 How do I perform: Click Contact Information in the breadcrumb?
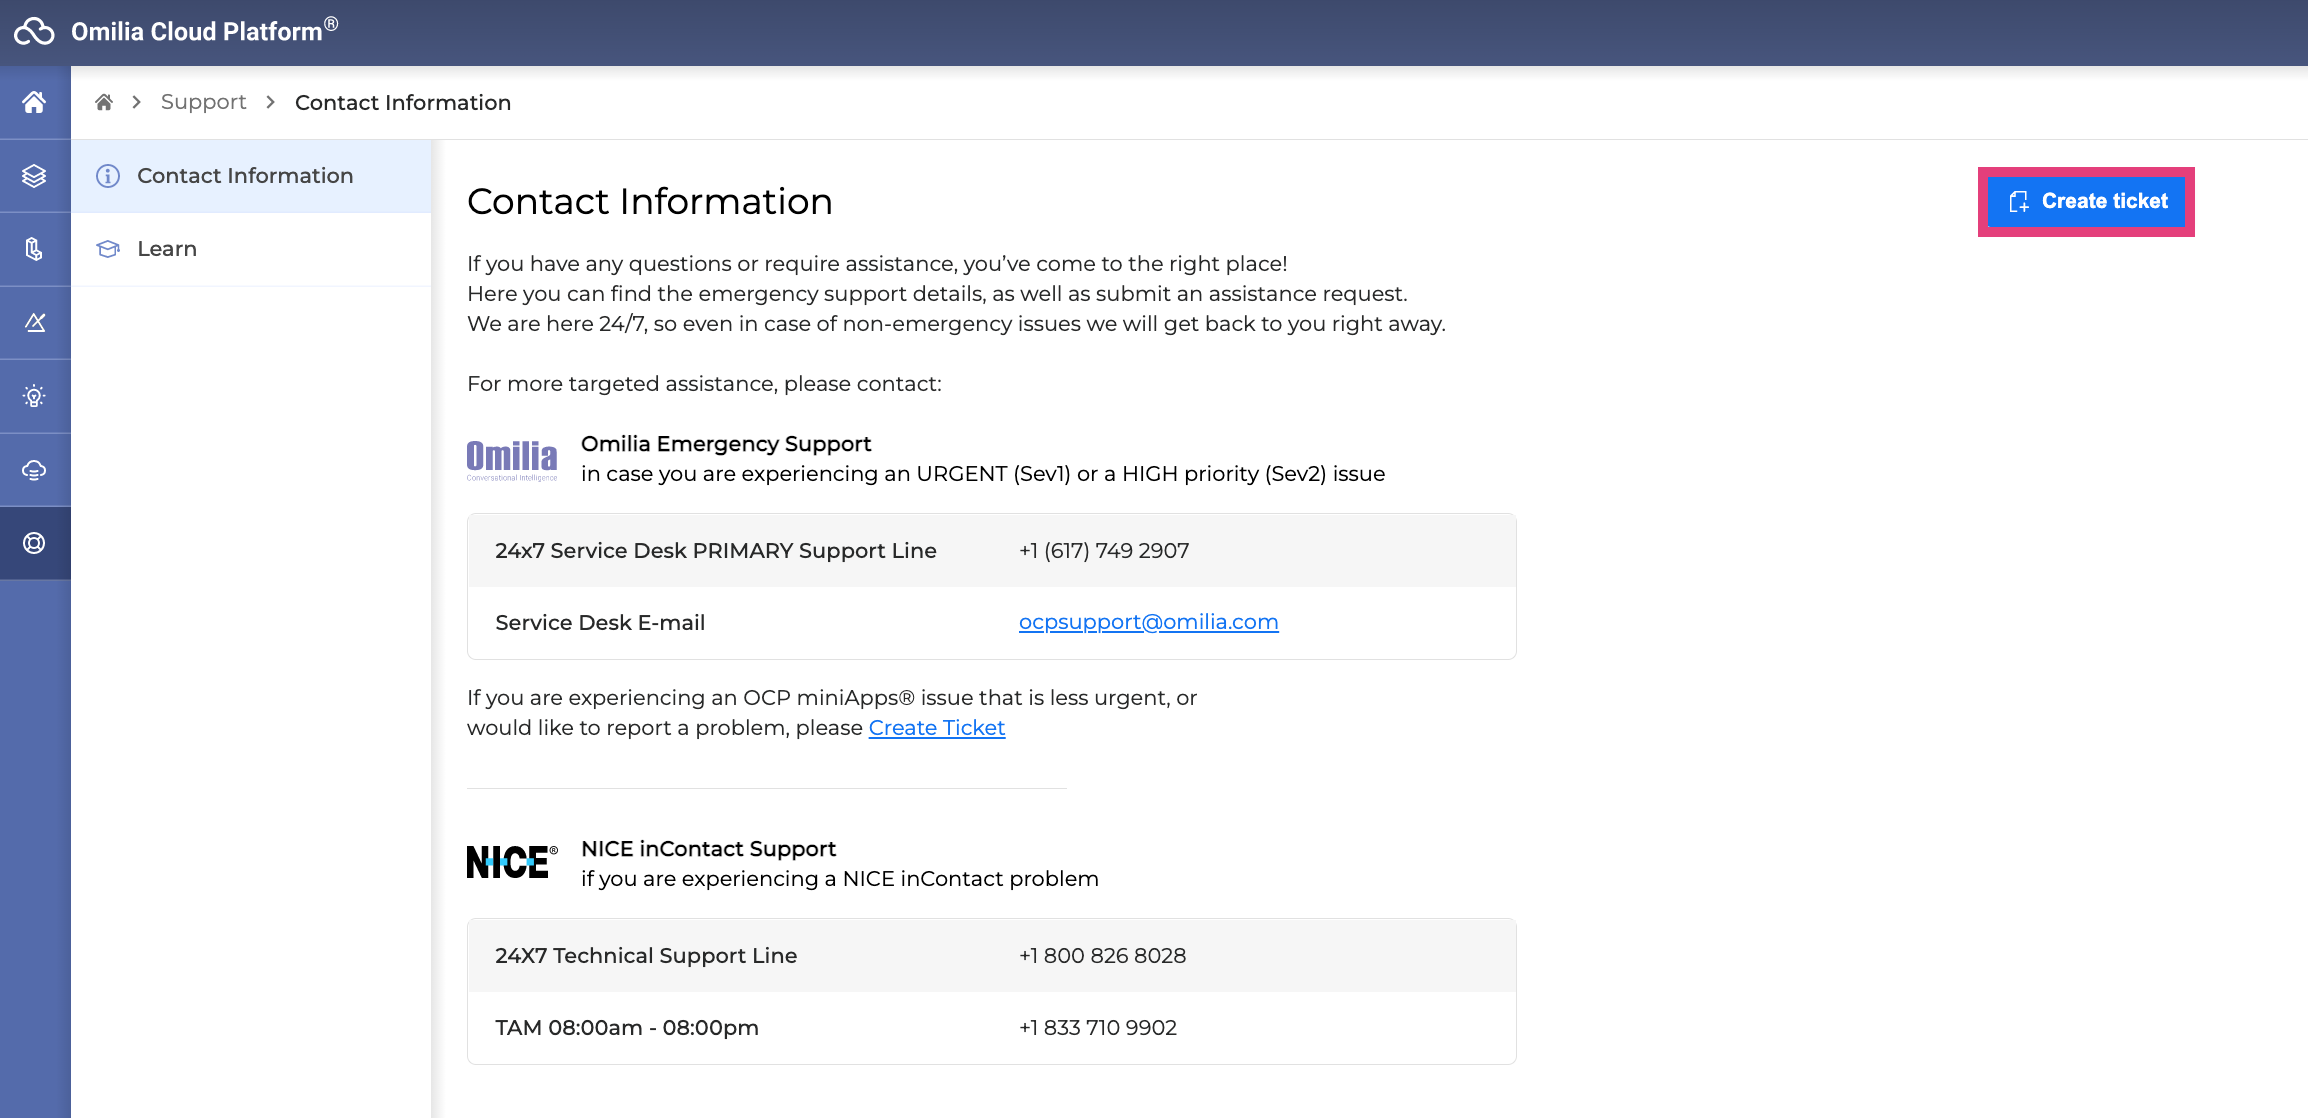(x=403, y=102)
